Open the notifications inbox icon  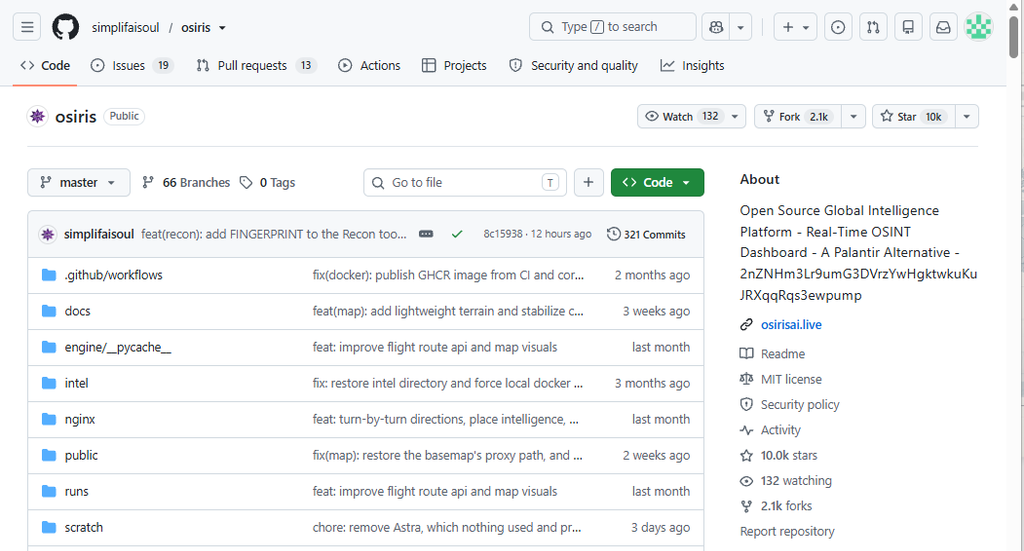point(943,27)
